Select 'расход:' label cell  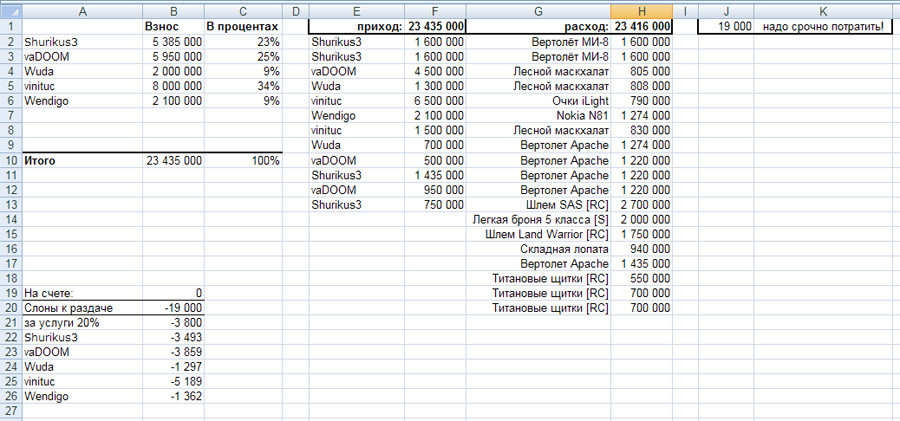(x=538, y=26)
